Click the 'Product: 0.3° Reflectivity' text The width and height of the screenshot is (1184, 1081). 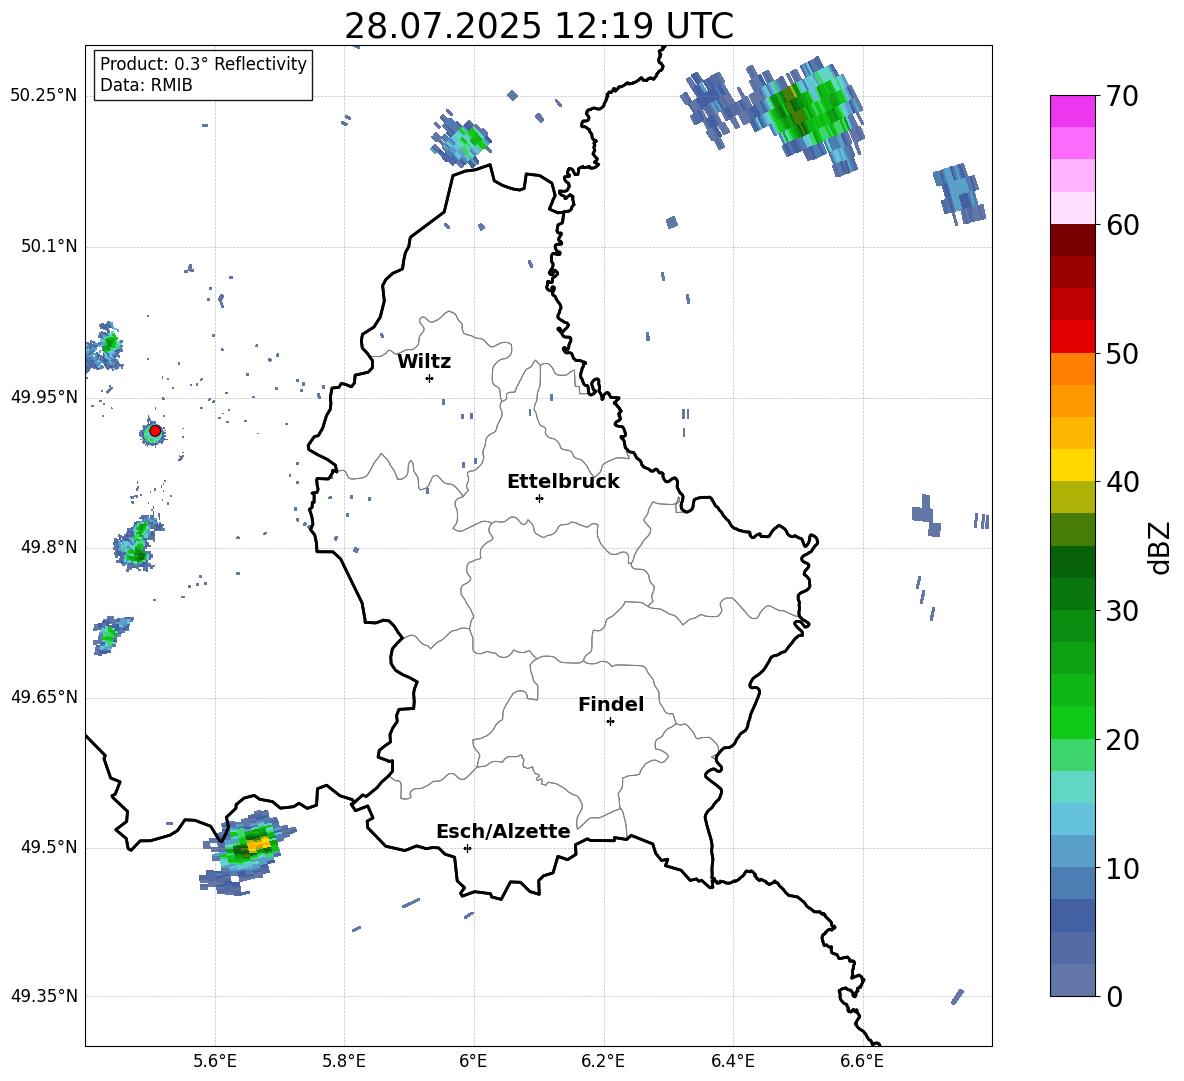click(x=203, y=64)
